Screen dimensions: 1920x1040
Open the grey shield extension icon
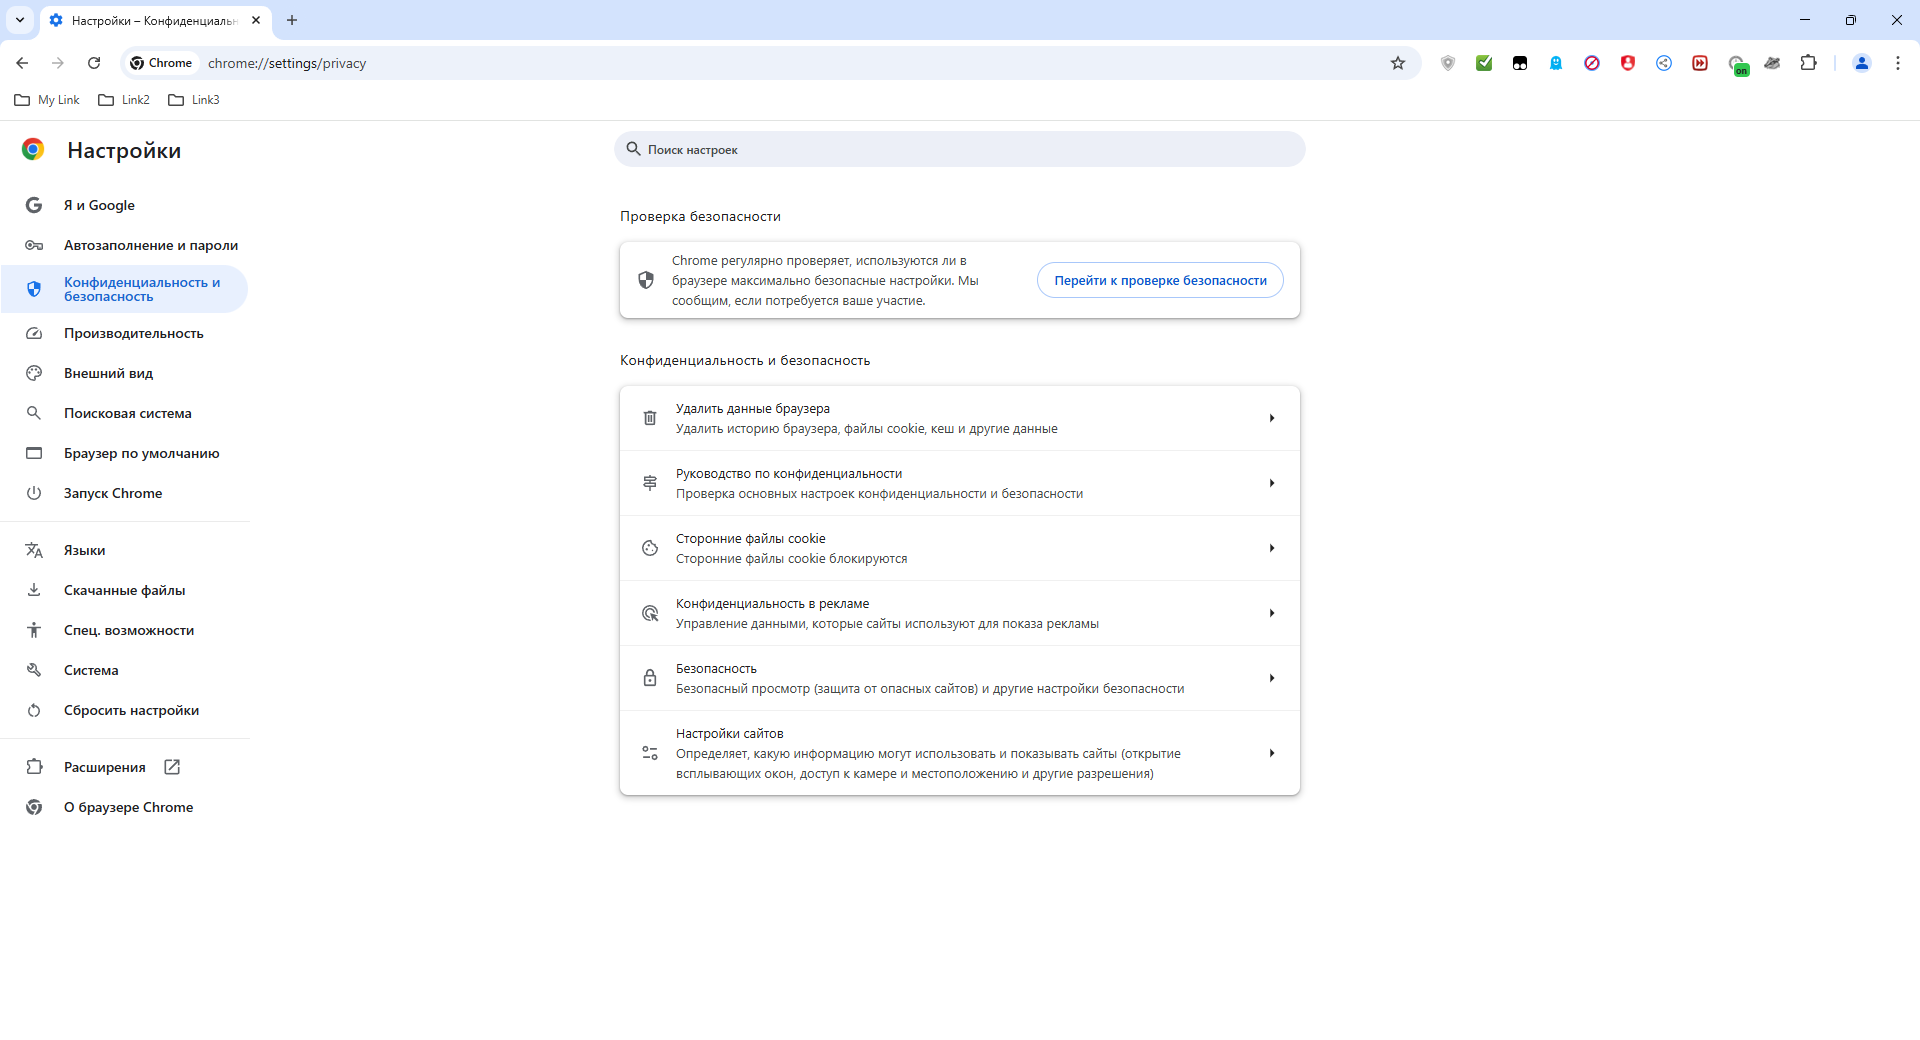(1448, 63)
